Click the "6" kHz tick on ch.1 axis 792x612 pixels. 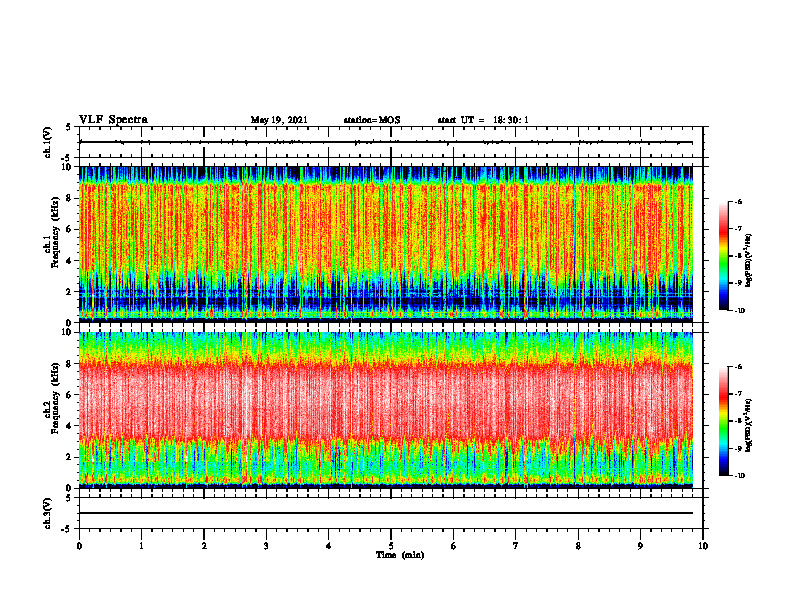pyautogui.click(x=69, y=229)
